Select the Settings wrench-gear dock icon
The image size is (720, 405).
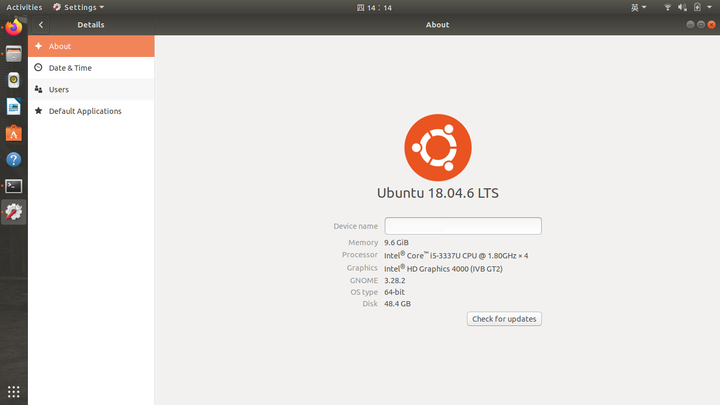[x=14, y=212]
